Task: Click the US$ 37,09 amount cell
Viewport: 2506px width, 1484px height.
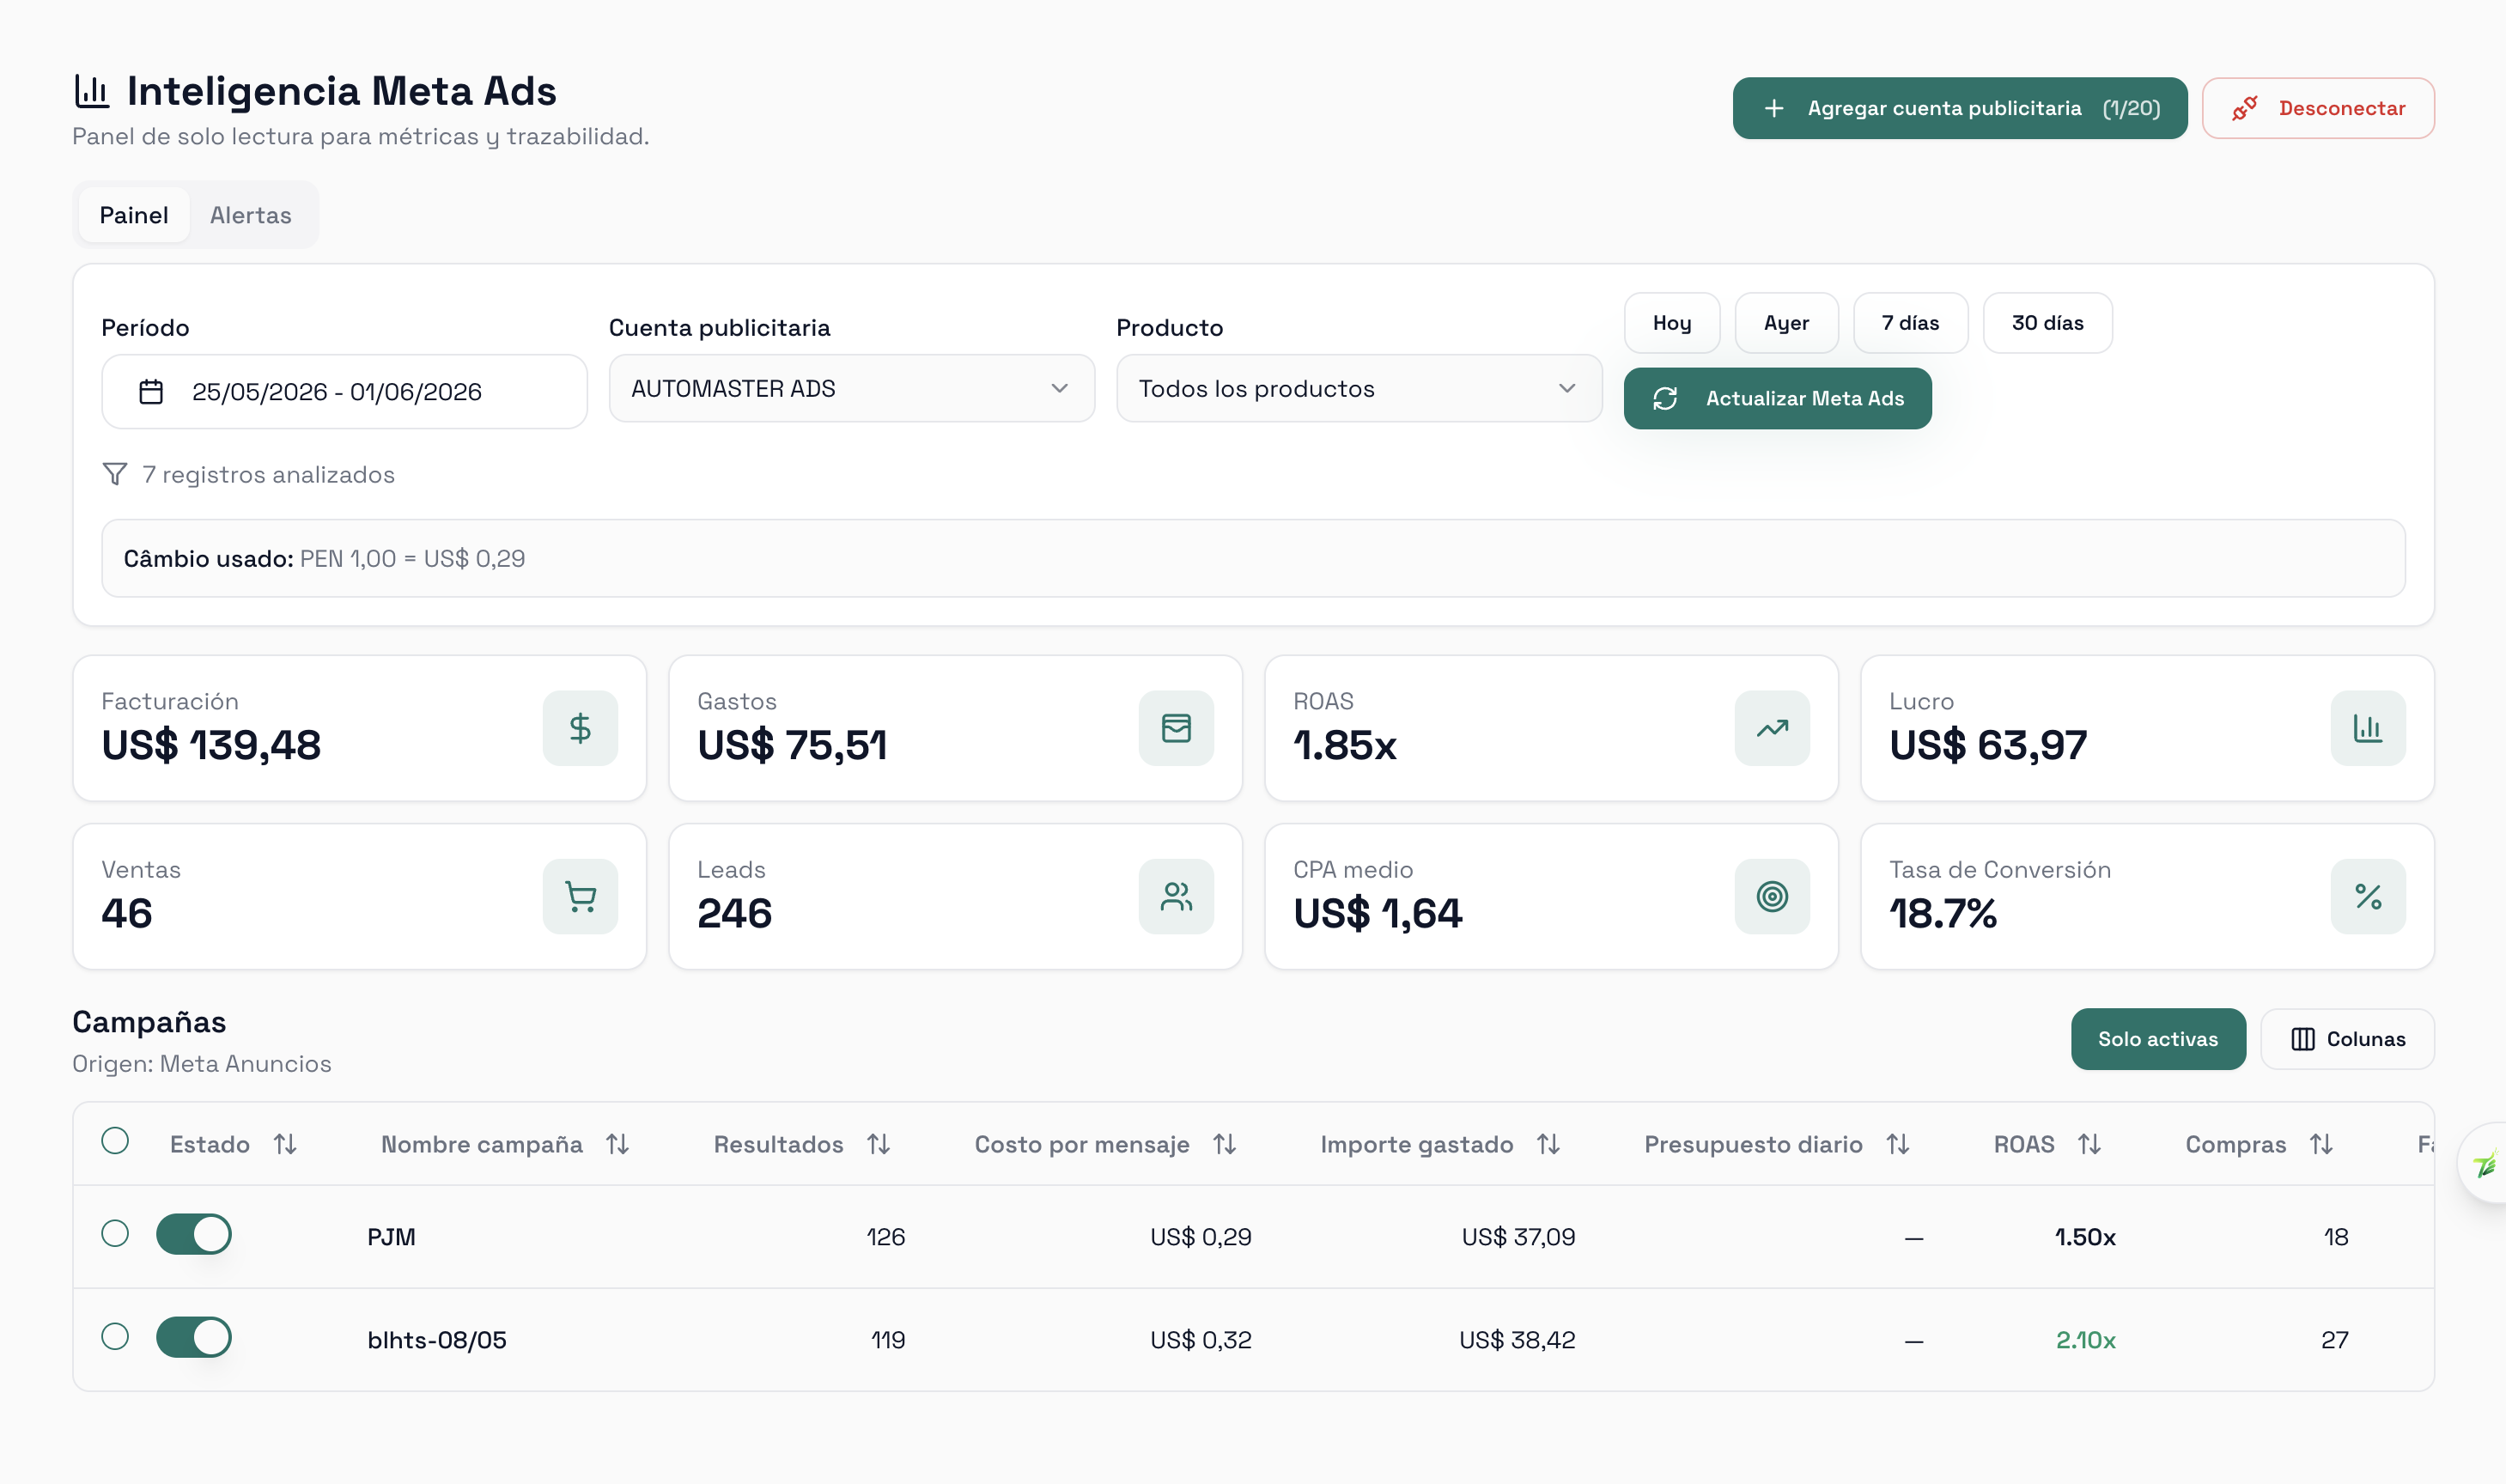Action: point(1518,1237)
